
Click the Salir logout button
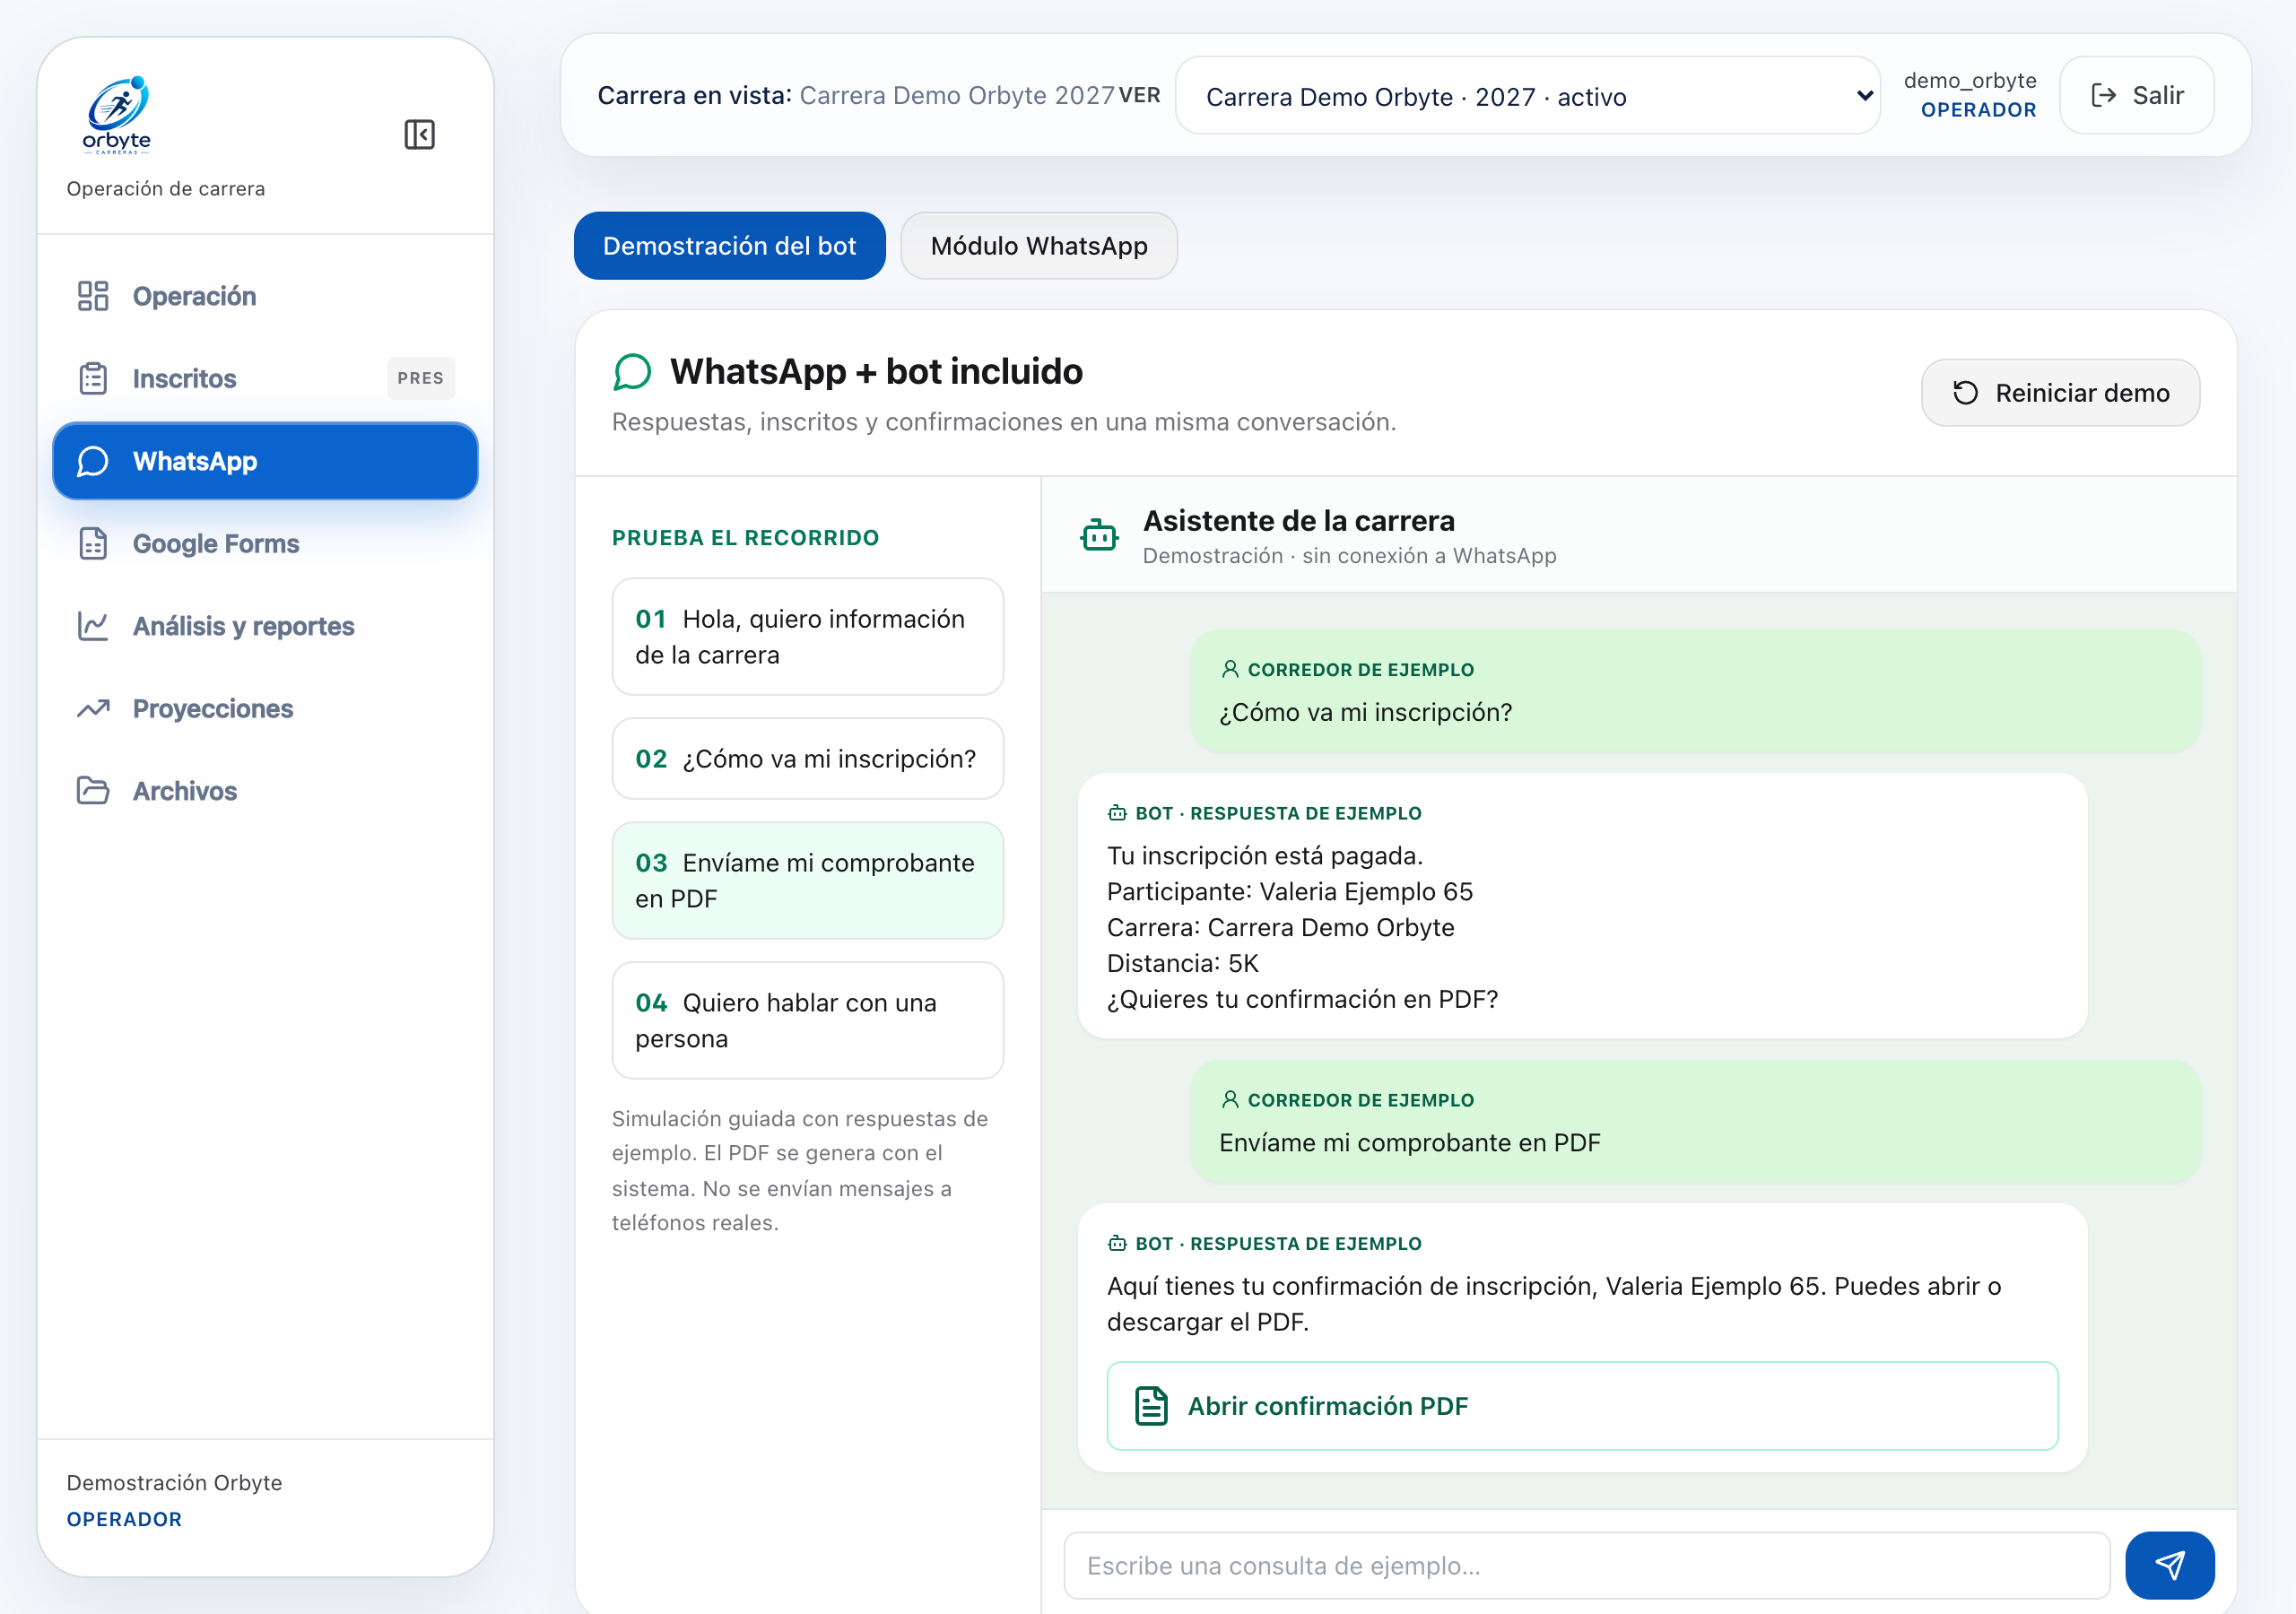2136,95
